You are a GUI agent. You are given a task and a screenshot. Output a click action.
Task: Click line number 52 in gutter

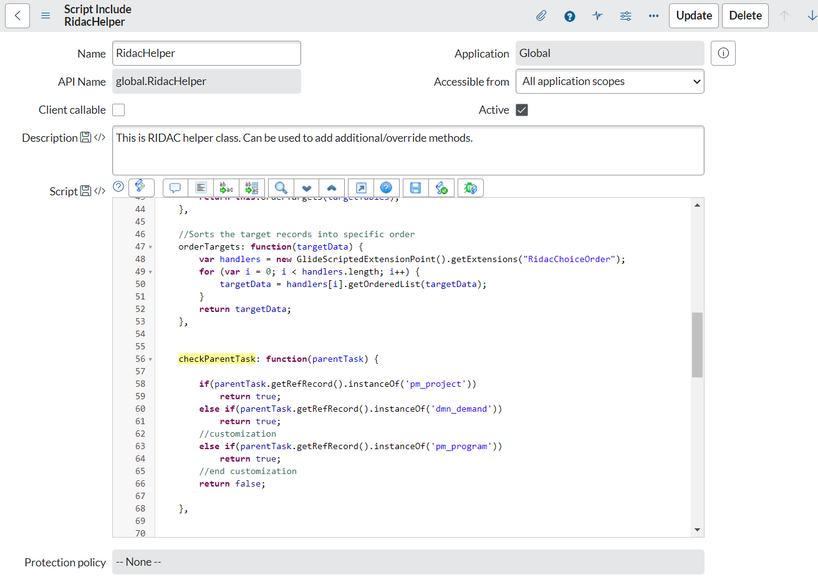[x=140, y=309]
